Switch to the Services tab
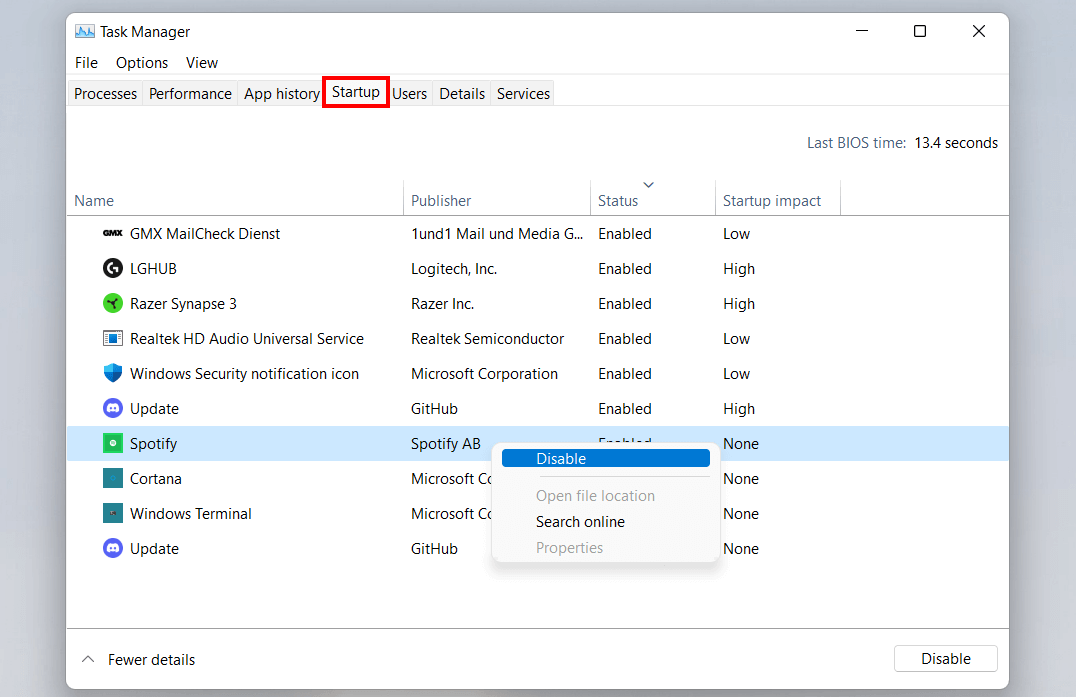This screenshot has width=1076, height=697. [522, 93]
